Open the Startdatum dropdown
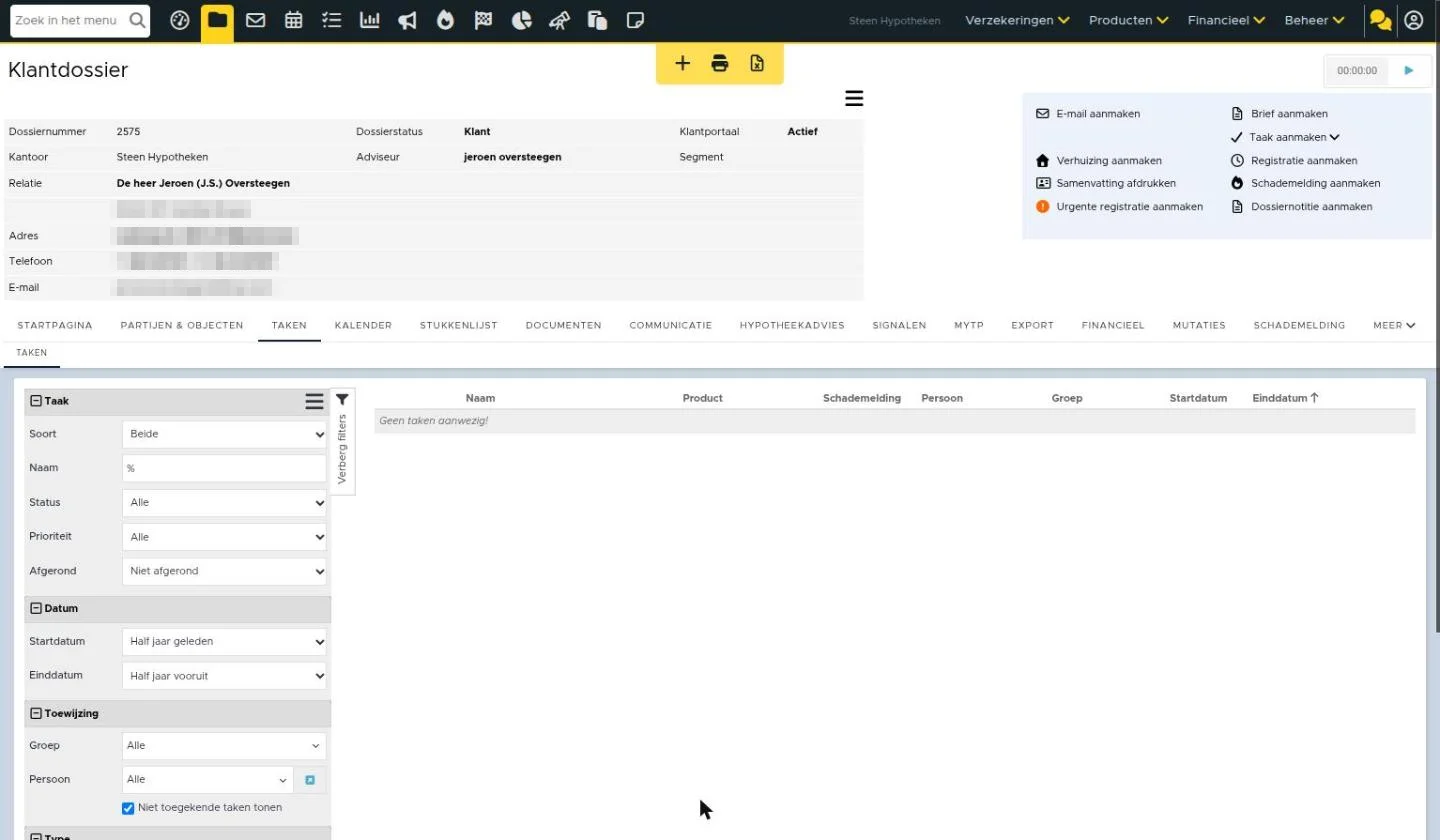The height and width of the screenshot is (840, 1440). click(224, 642)
